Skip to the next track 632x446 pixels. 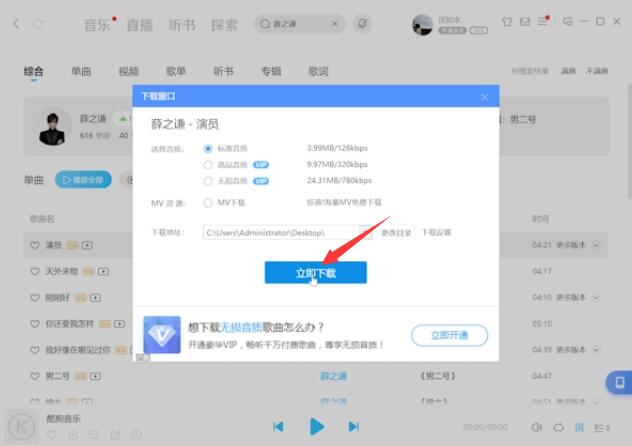[353, 427]
